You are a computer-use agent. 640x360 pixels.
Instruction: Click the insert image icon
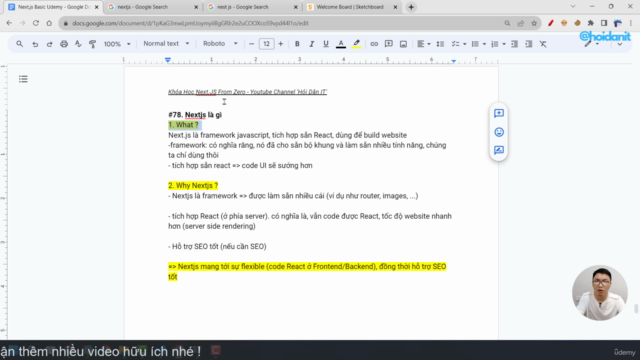click(x=403, y=44)
